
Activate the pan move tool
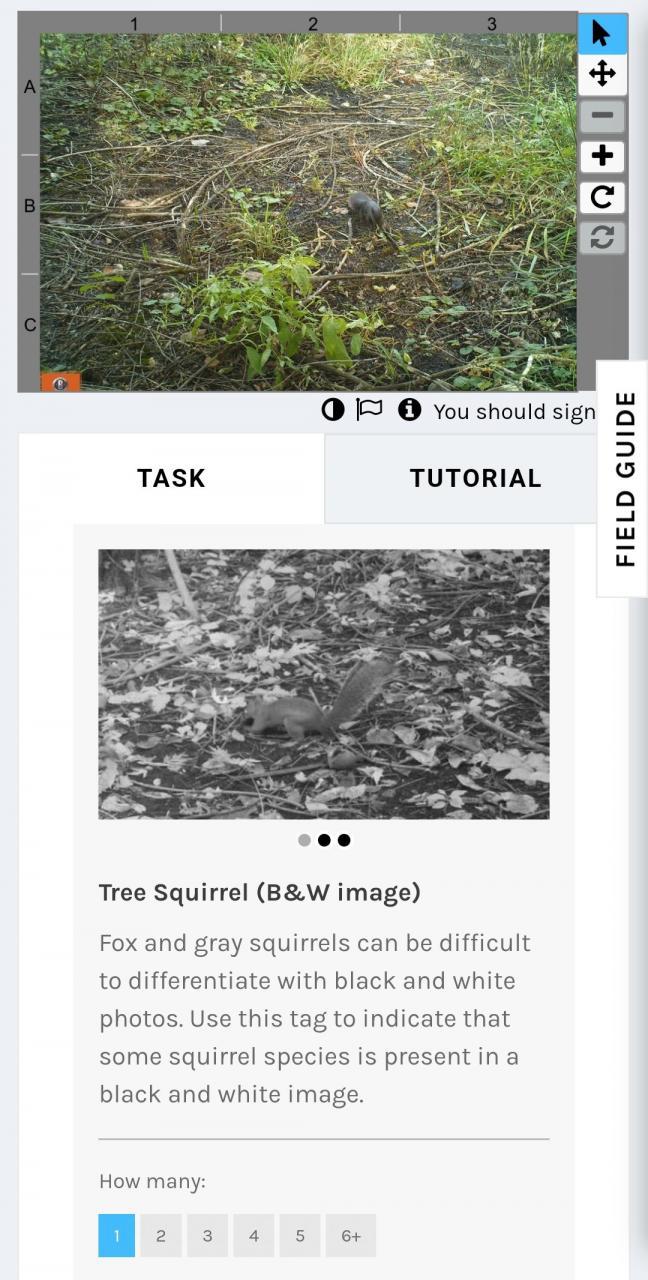pos(602,74)
